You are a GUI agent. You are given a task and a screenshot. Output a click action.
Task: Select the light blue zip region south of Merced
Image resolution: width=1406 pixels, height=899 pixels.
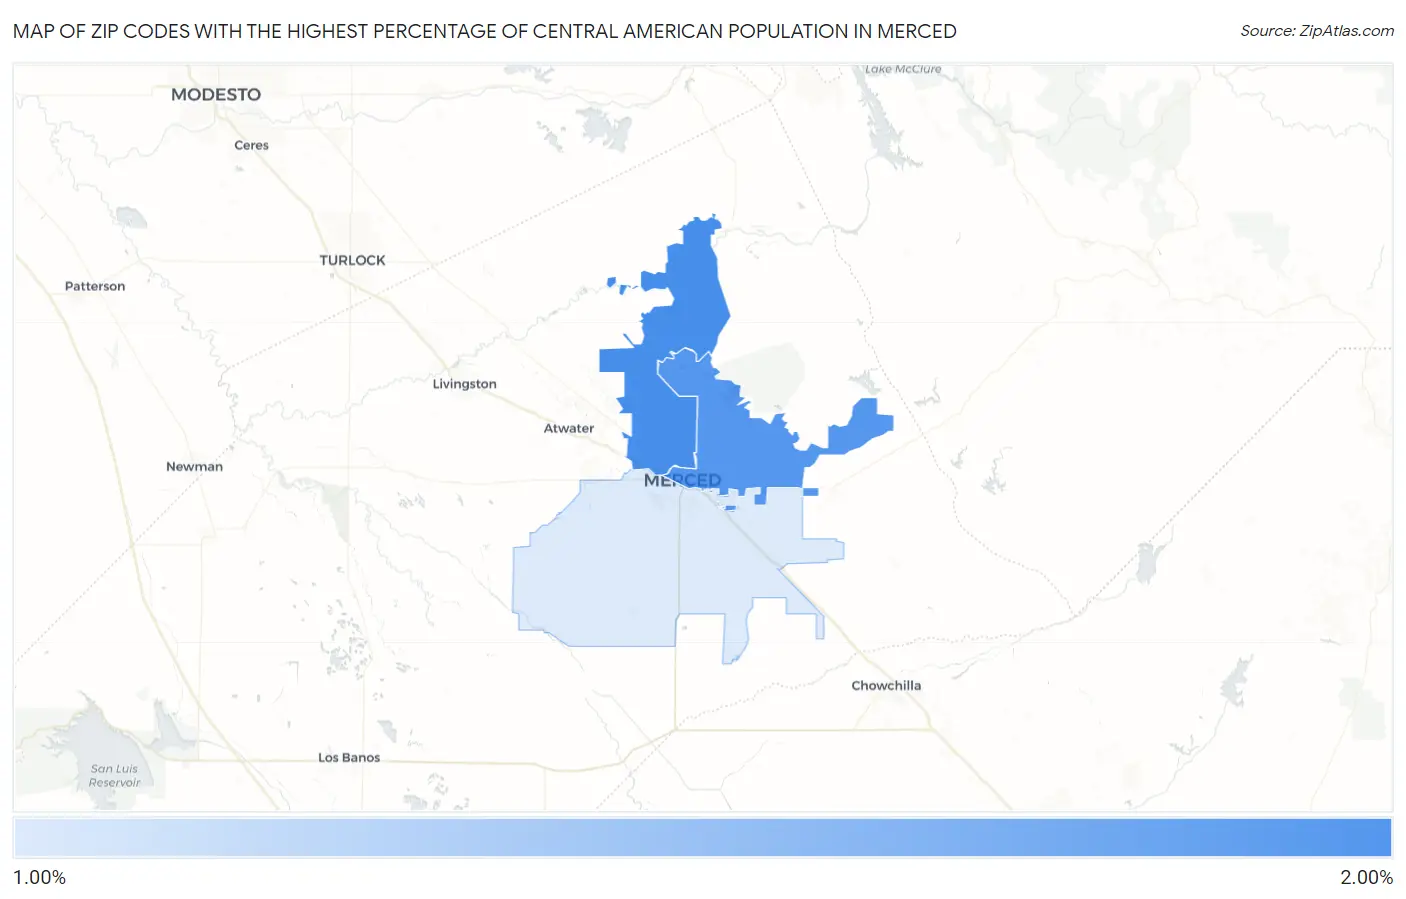(x=620, y=560)
